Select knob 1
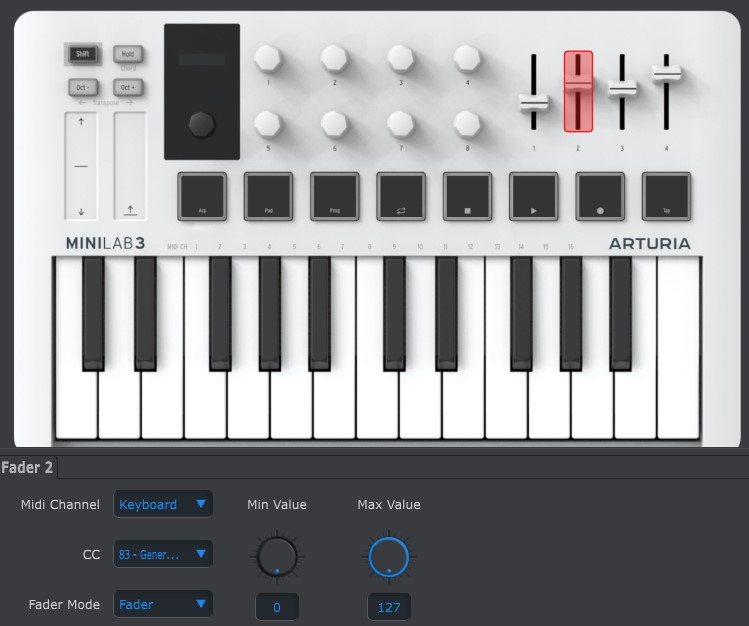The width and height of the screenshot is (749, 626). 268,58
